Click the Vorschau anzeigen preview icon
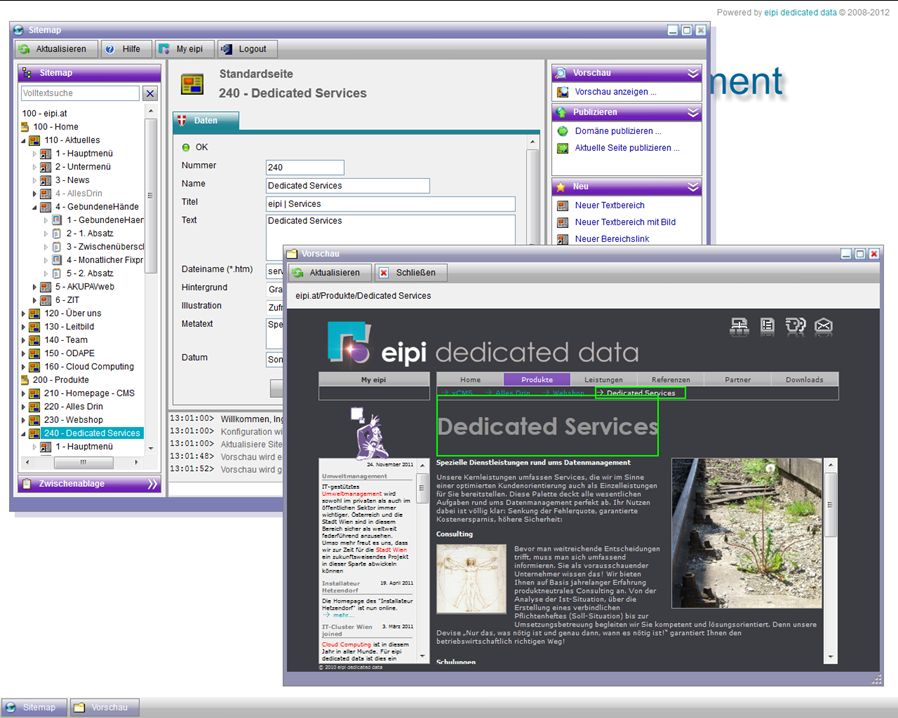Screen dimensions: 898x718 [561, 92]
